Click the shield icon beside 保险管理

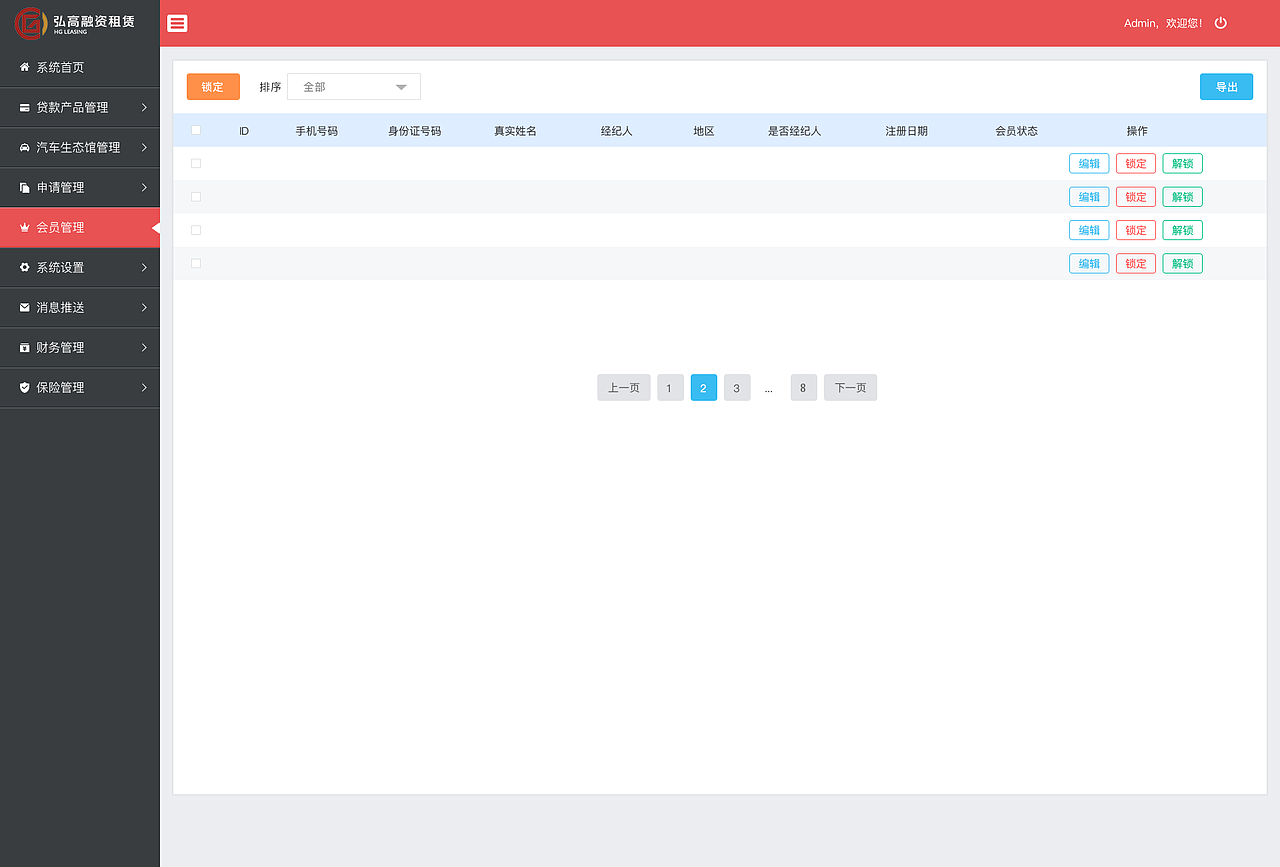(x=25, y=387)
